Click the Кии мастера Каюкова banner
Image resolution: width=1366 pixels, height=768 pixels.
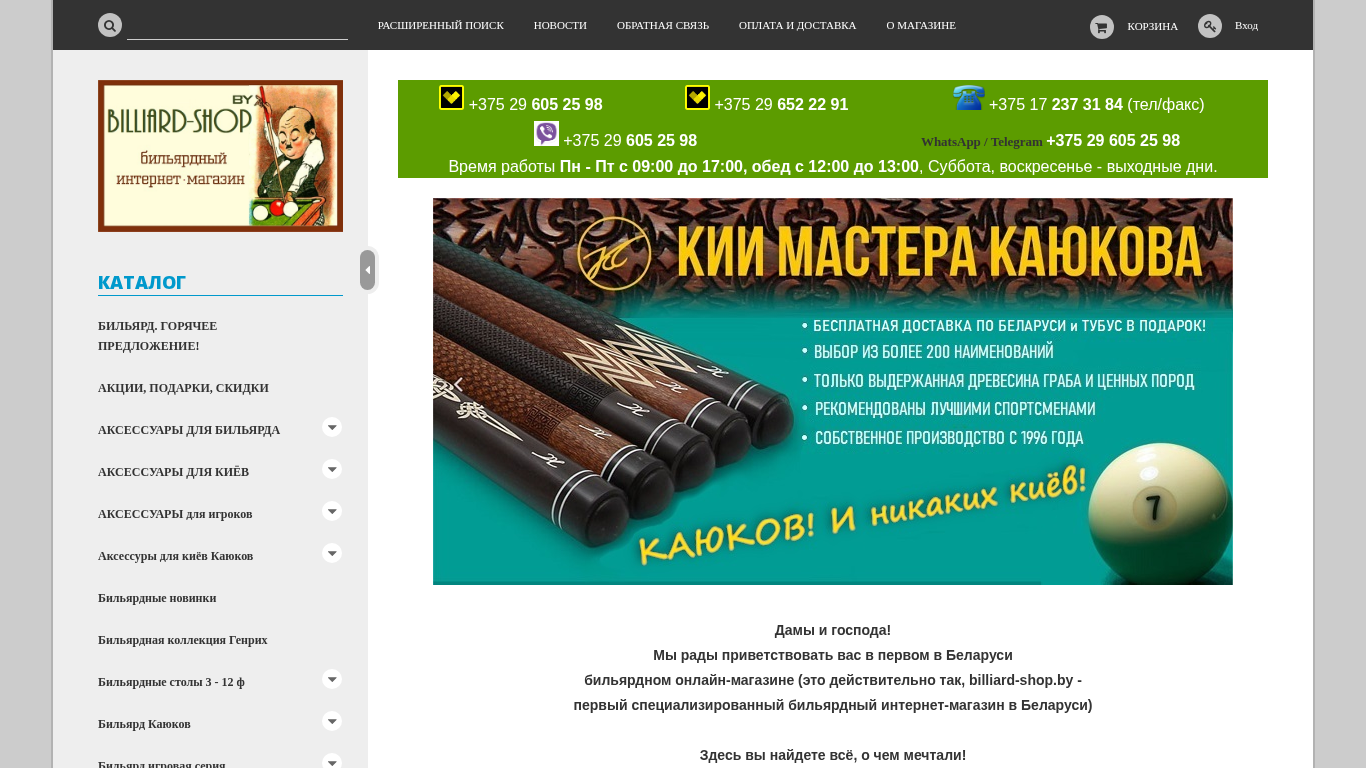[x=833, y=391]
